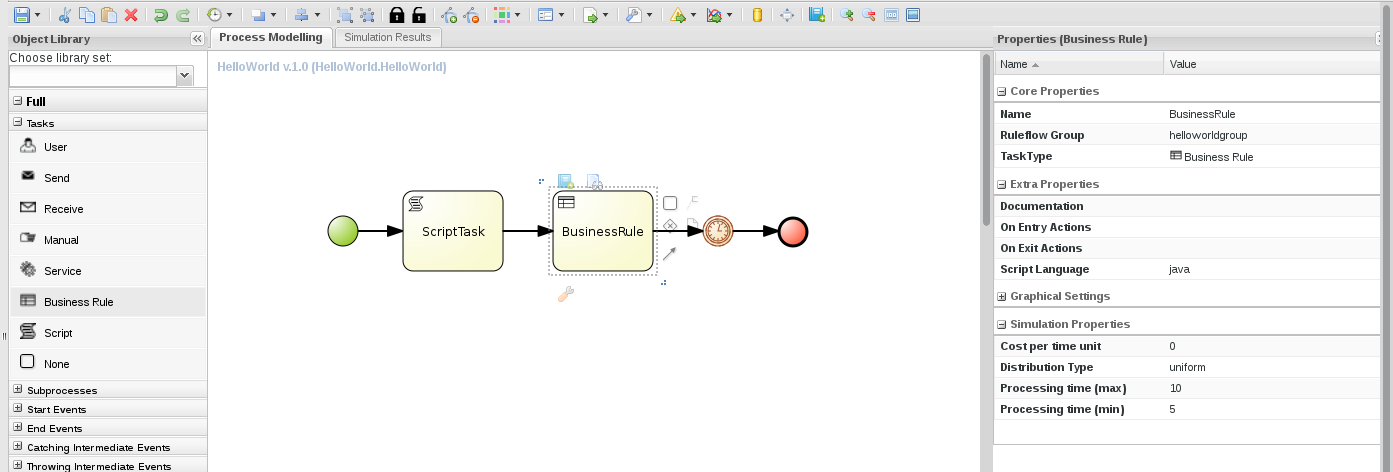Expand the Subprocesses category
The image size is (1393, 472).
point(17,390)
